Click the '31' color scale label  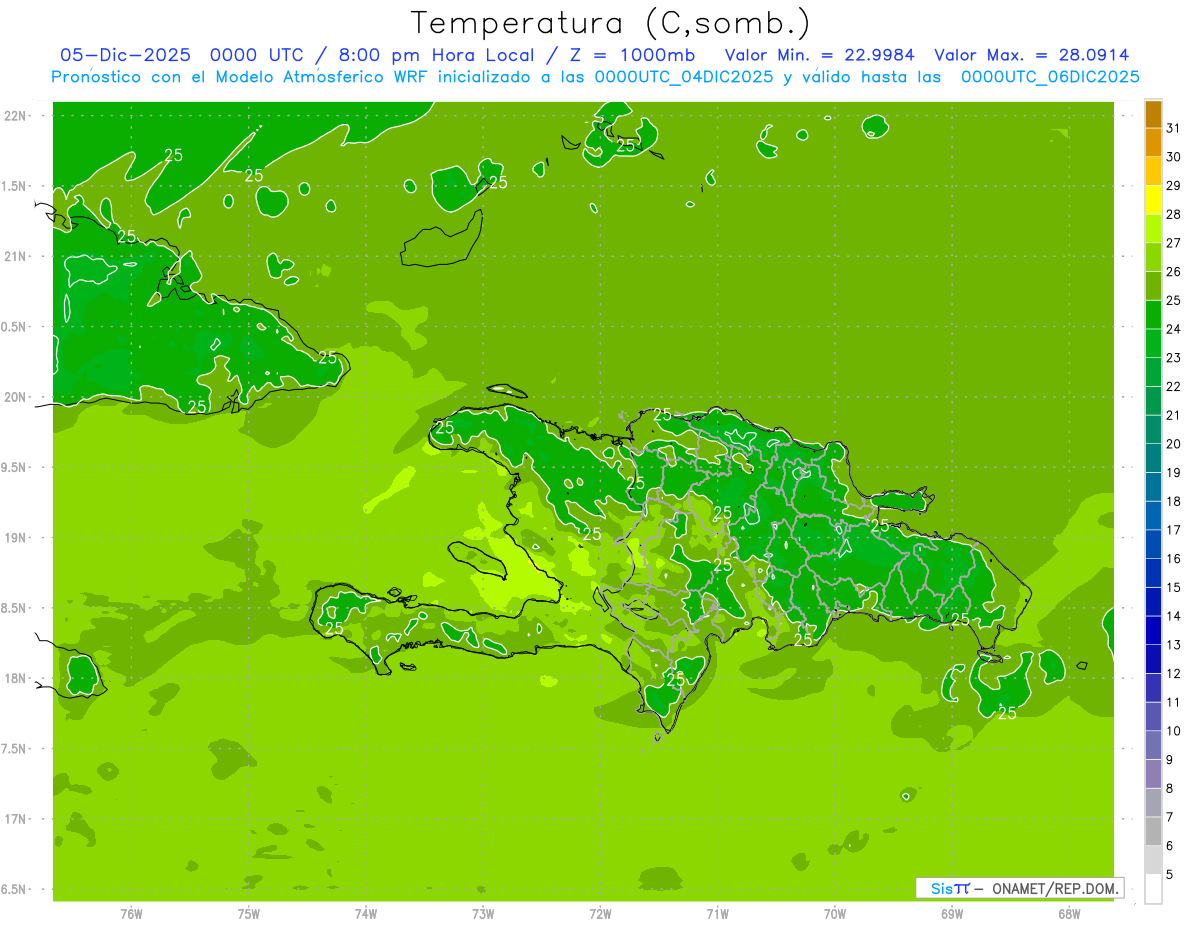pyautogui.click(x=1173, y=128)
